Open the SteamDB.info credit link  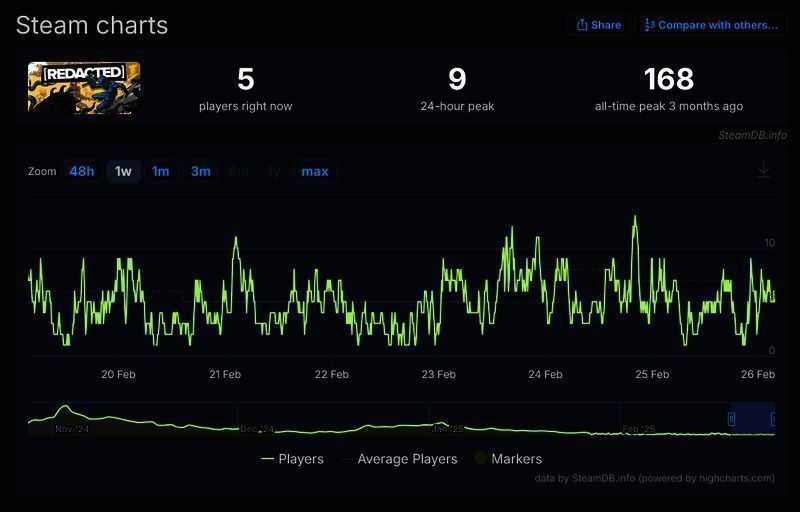pos(599,479)
